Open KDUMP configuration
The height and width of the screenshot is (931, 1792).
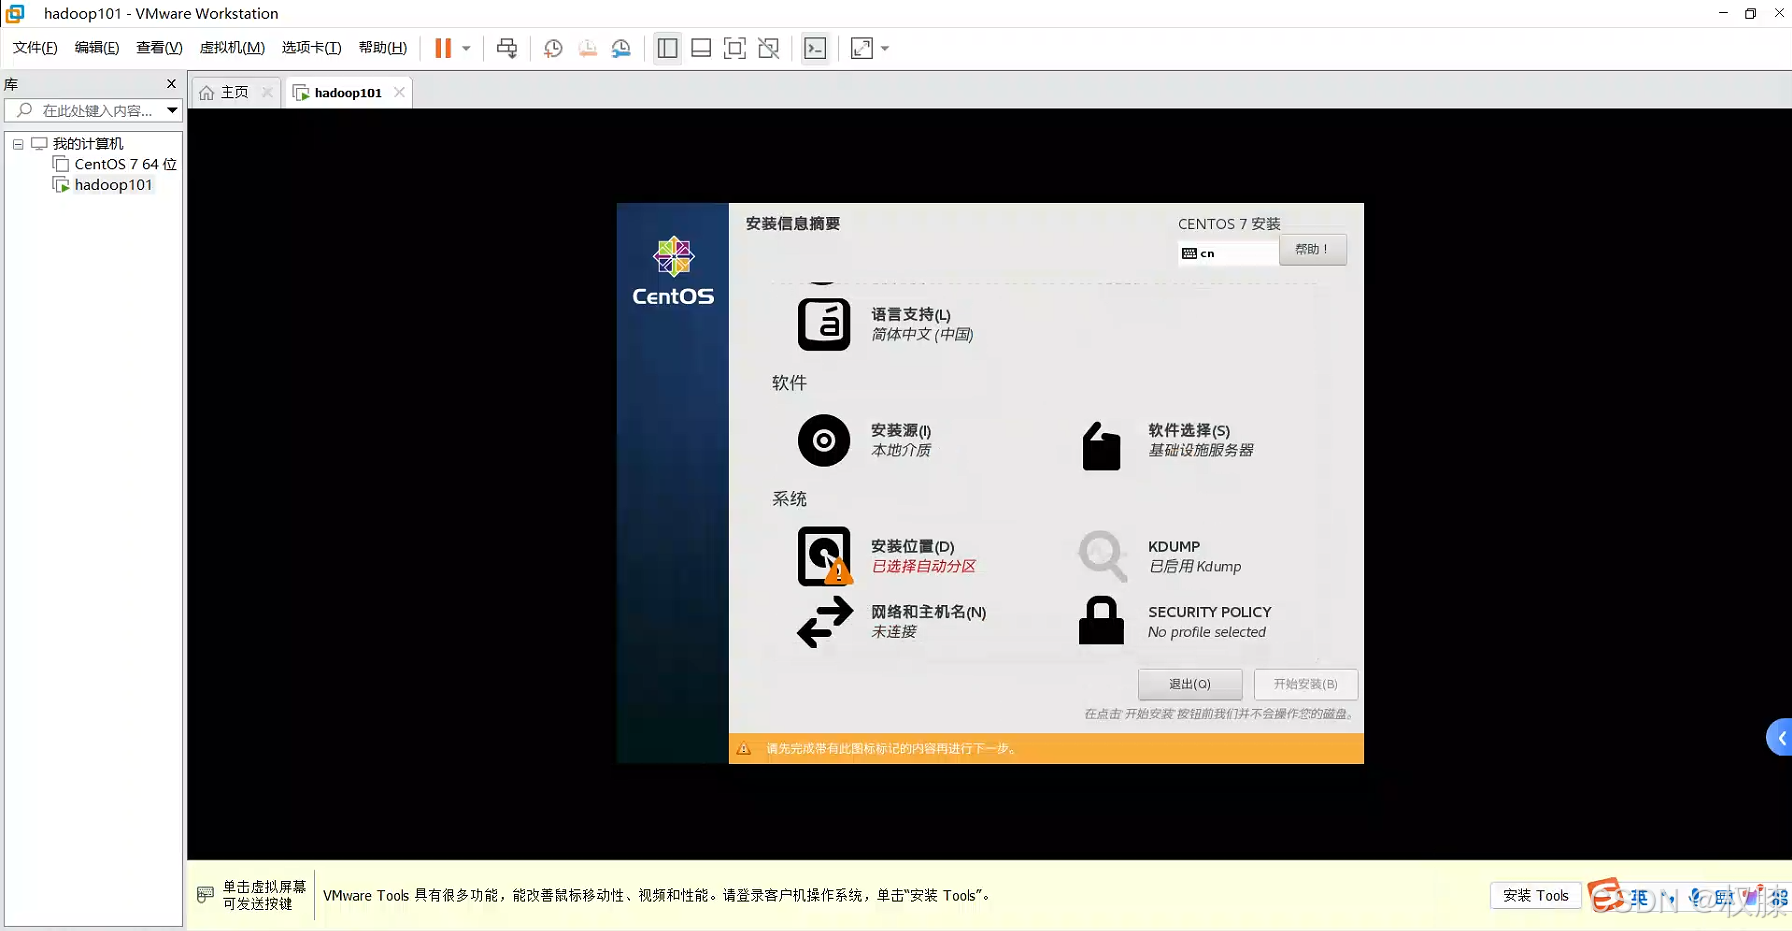point(1160,556)
